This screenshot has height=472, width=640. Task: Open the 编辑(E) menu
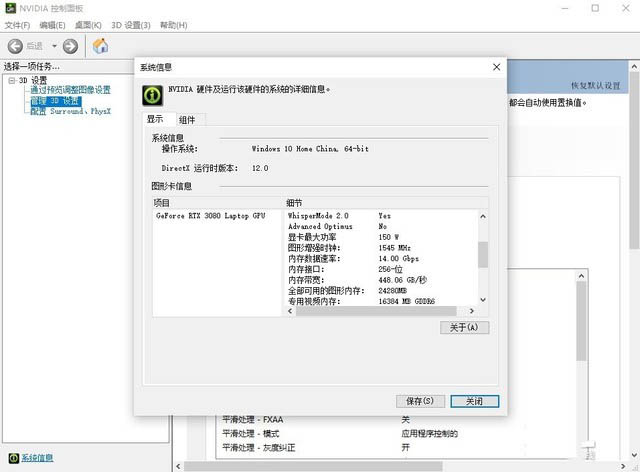click(x=52, y=25)
